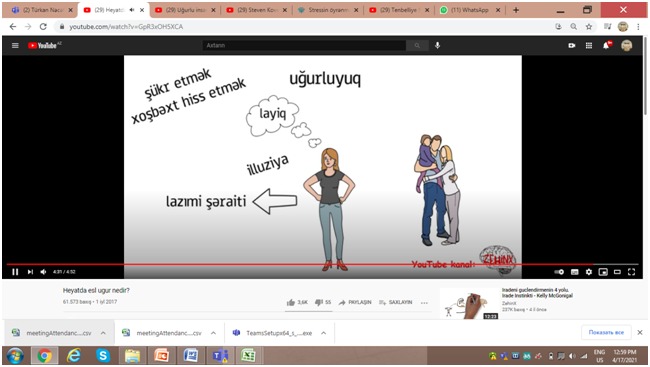Skip to the next video
The height and width of the screenshot is (367, 650).
[30, 272]
